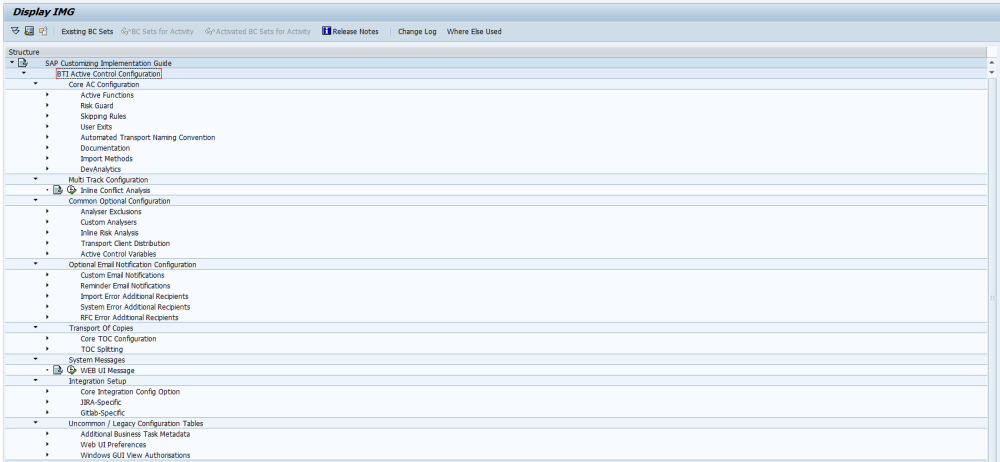Select Inline Conflict Analysis tree entry

tap(115, 190)
